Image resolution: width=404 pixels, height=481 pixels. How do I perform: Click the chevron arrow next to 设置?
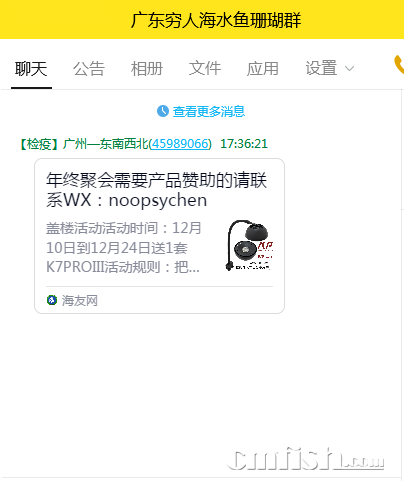(x=349, y=69)
